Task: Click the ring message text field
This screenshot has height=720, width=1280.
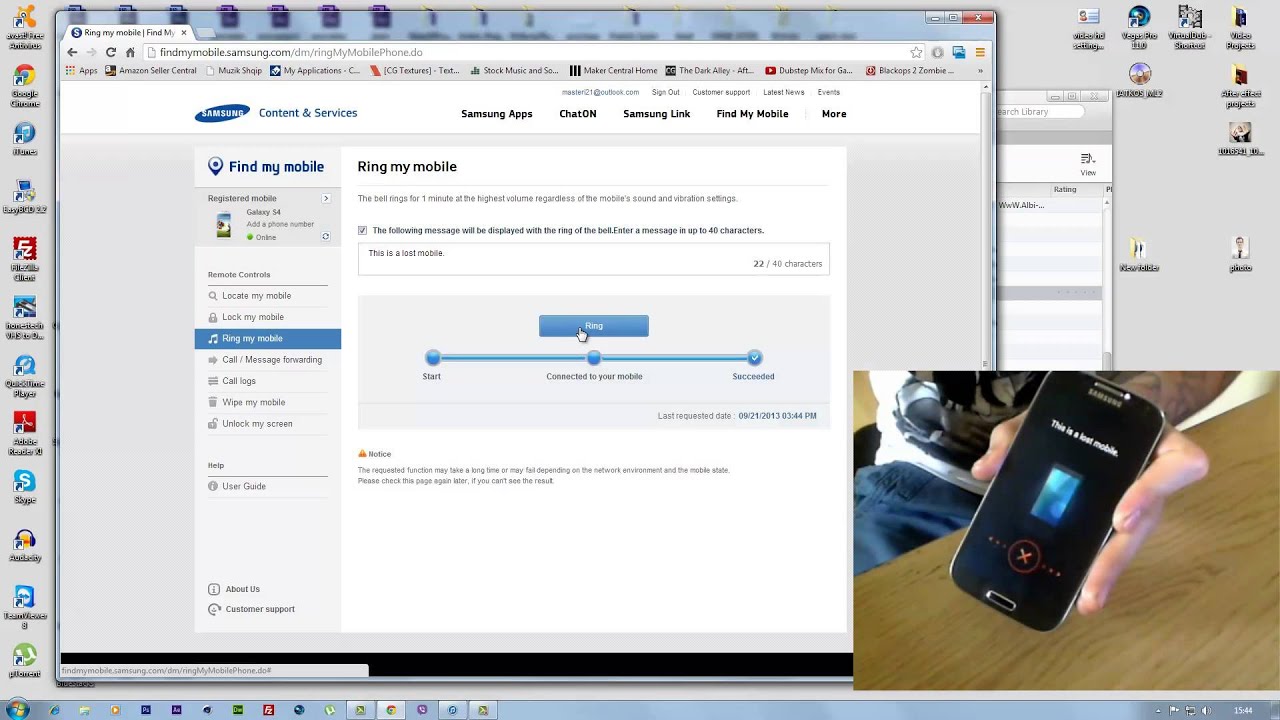Action: click(593, 259)
